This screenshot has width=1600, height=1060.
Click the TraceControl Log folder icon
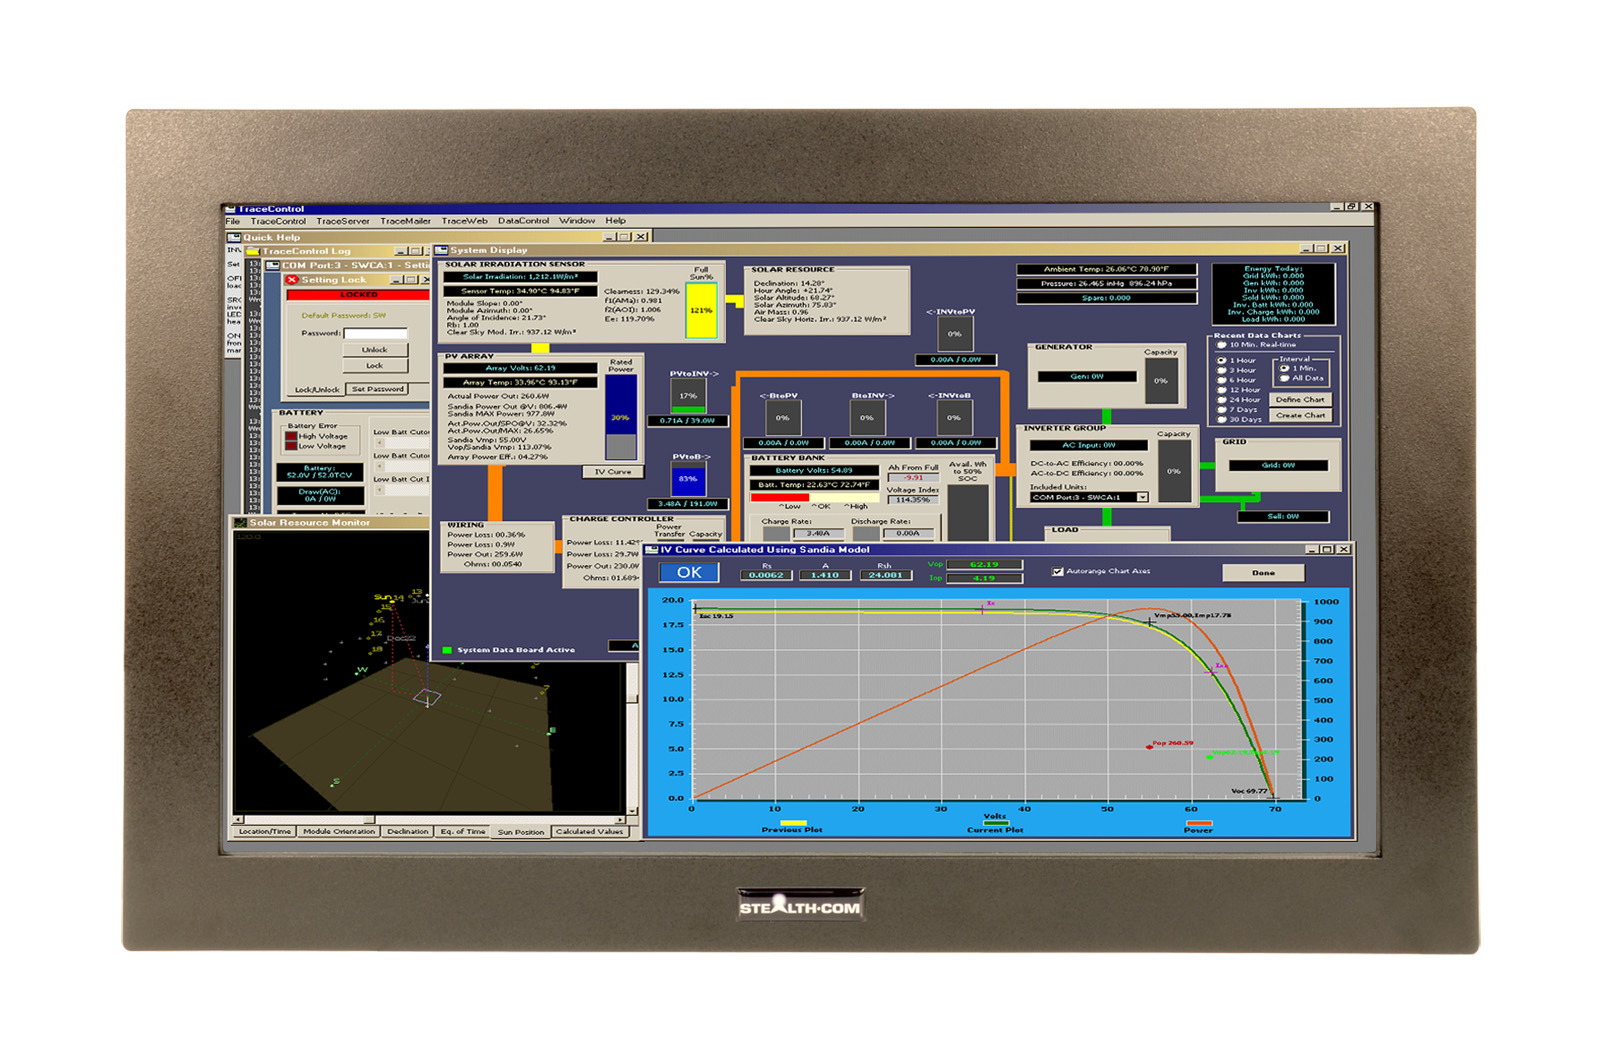(x=253, y=251)
